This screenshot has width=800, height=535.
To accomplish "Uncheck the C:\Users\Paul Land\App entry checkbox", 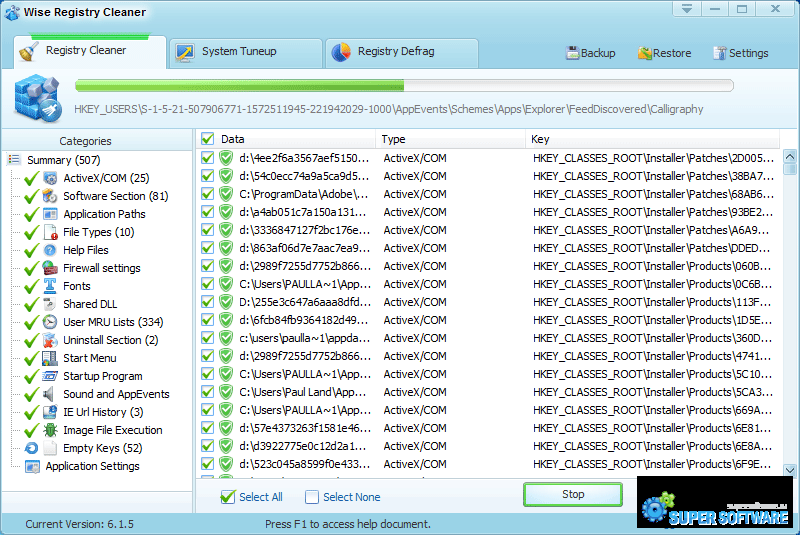I will [x=207, y=392].
